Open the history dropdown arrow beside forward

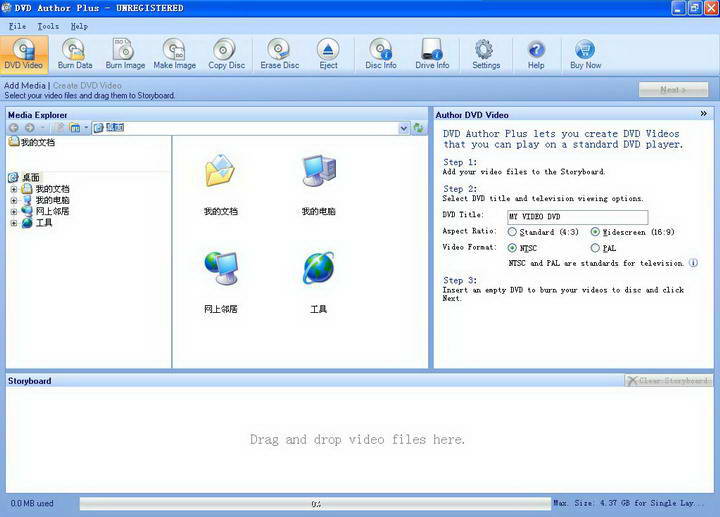43,128
